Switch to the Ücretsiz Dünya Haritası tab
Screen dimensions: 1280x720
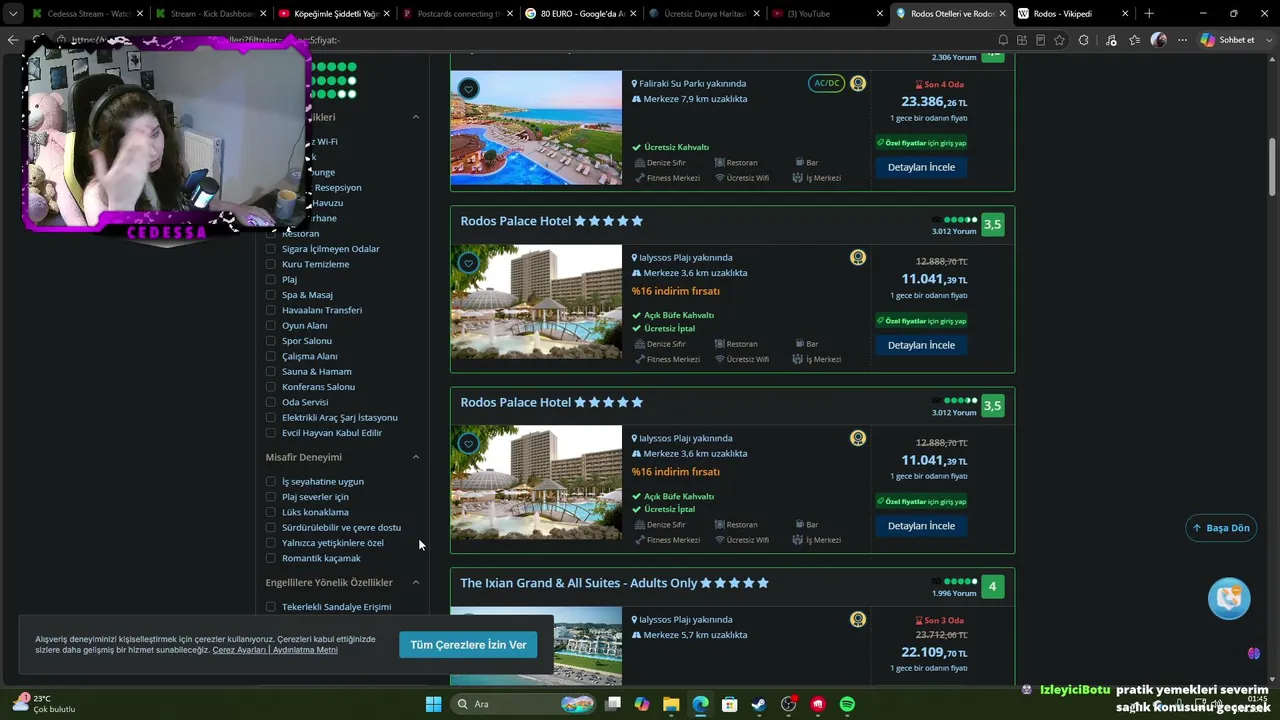click(705, 14)
